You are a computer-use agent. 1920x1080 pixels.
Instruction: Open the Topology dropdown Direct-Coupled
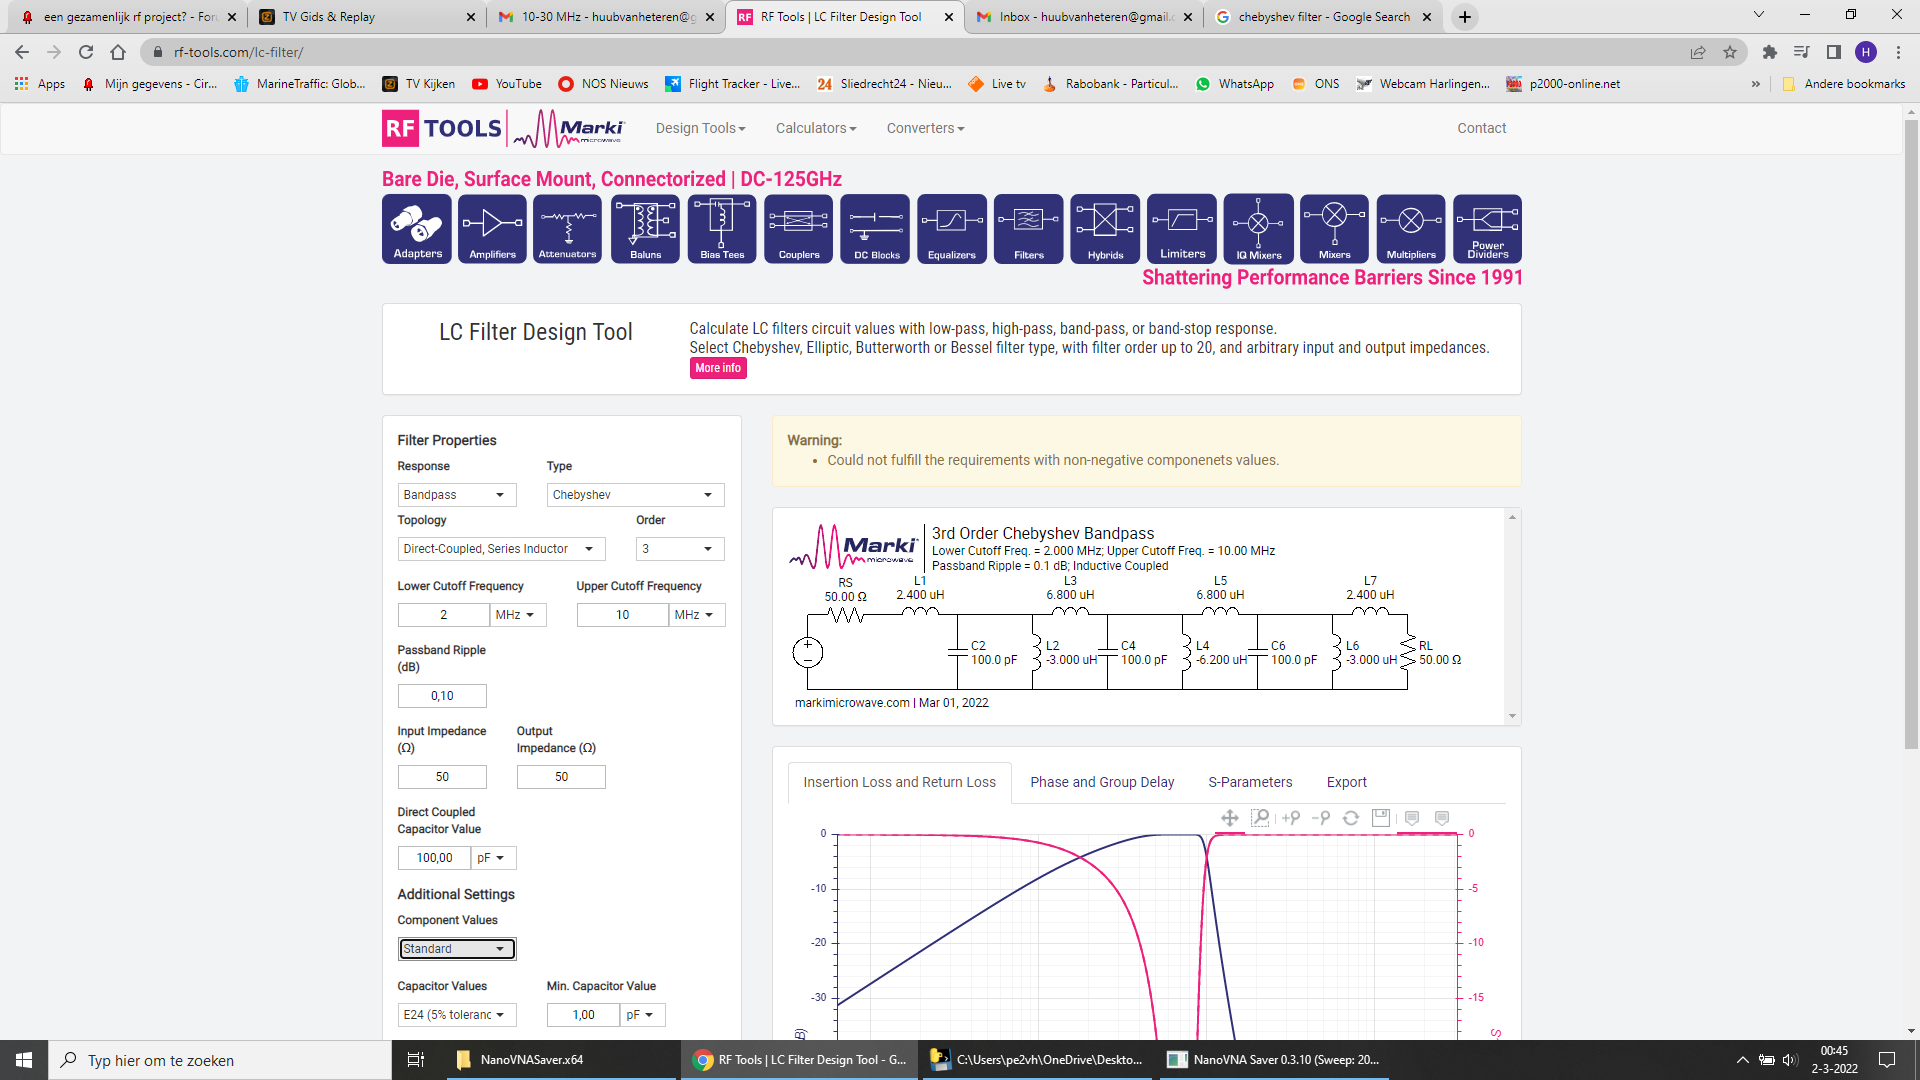tap(502, 549)
